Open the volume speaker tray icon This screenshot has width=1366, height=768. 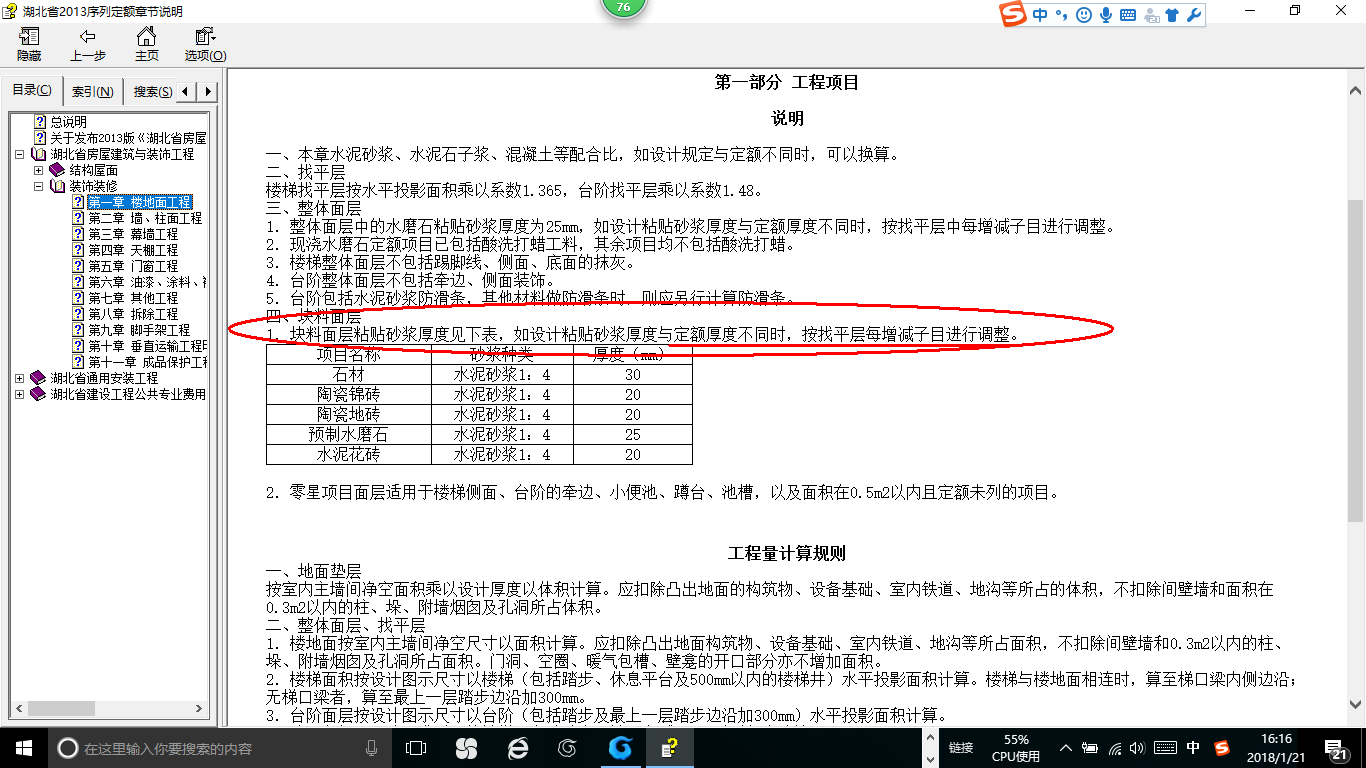pyautogui.click(x=1139, y=748)
